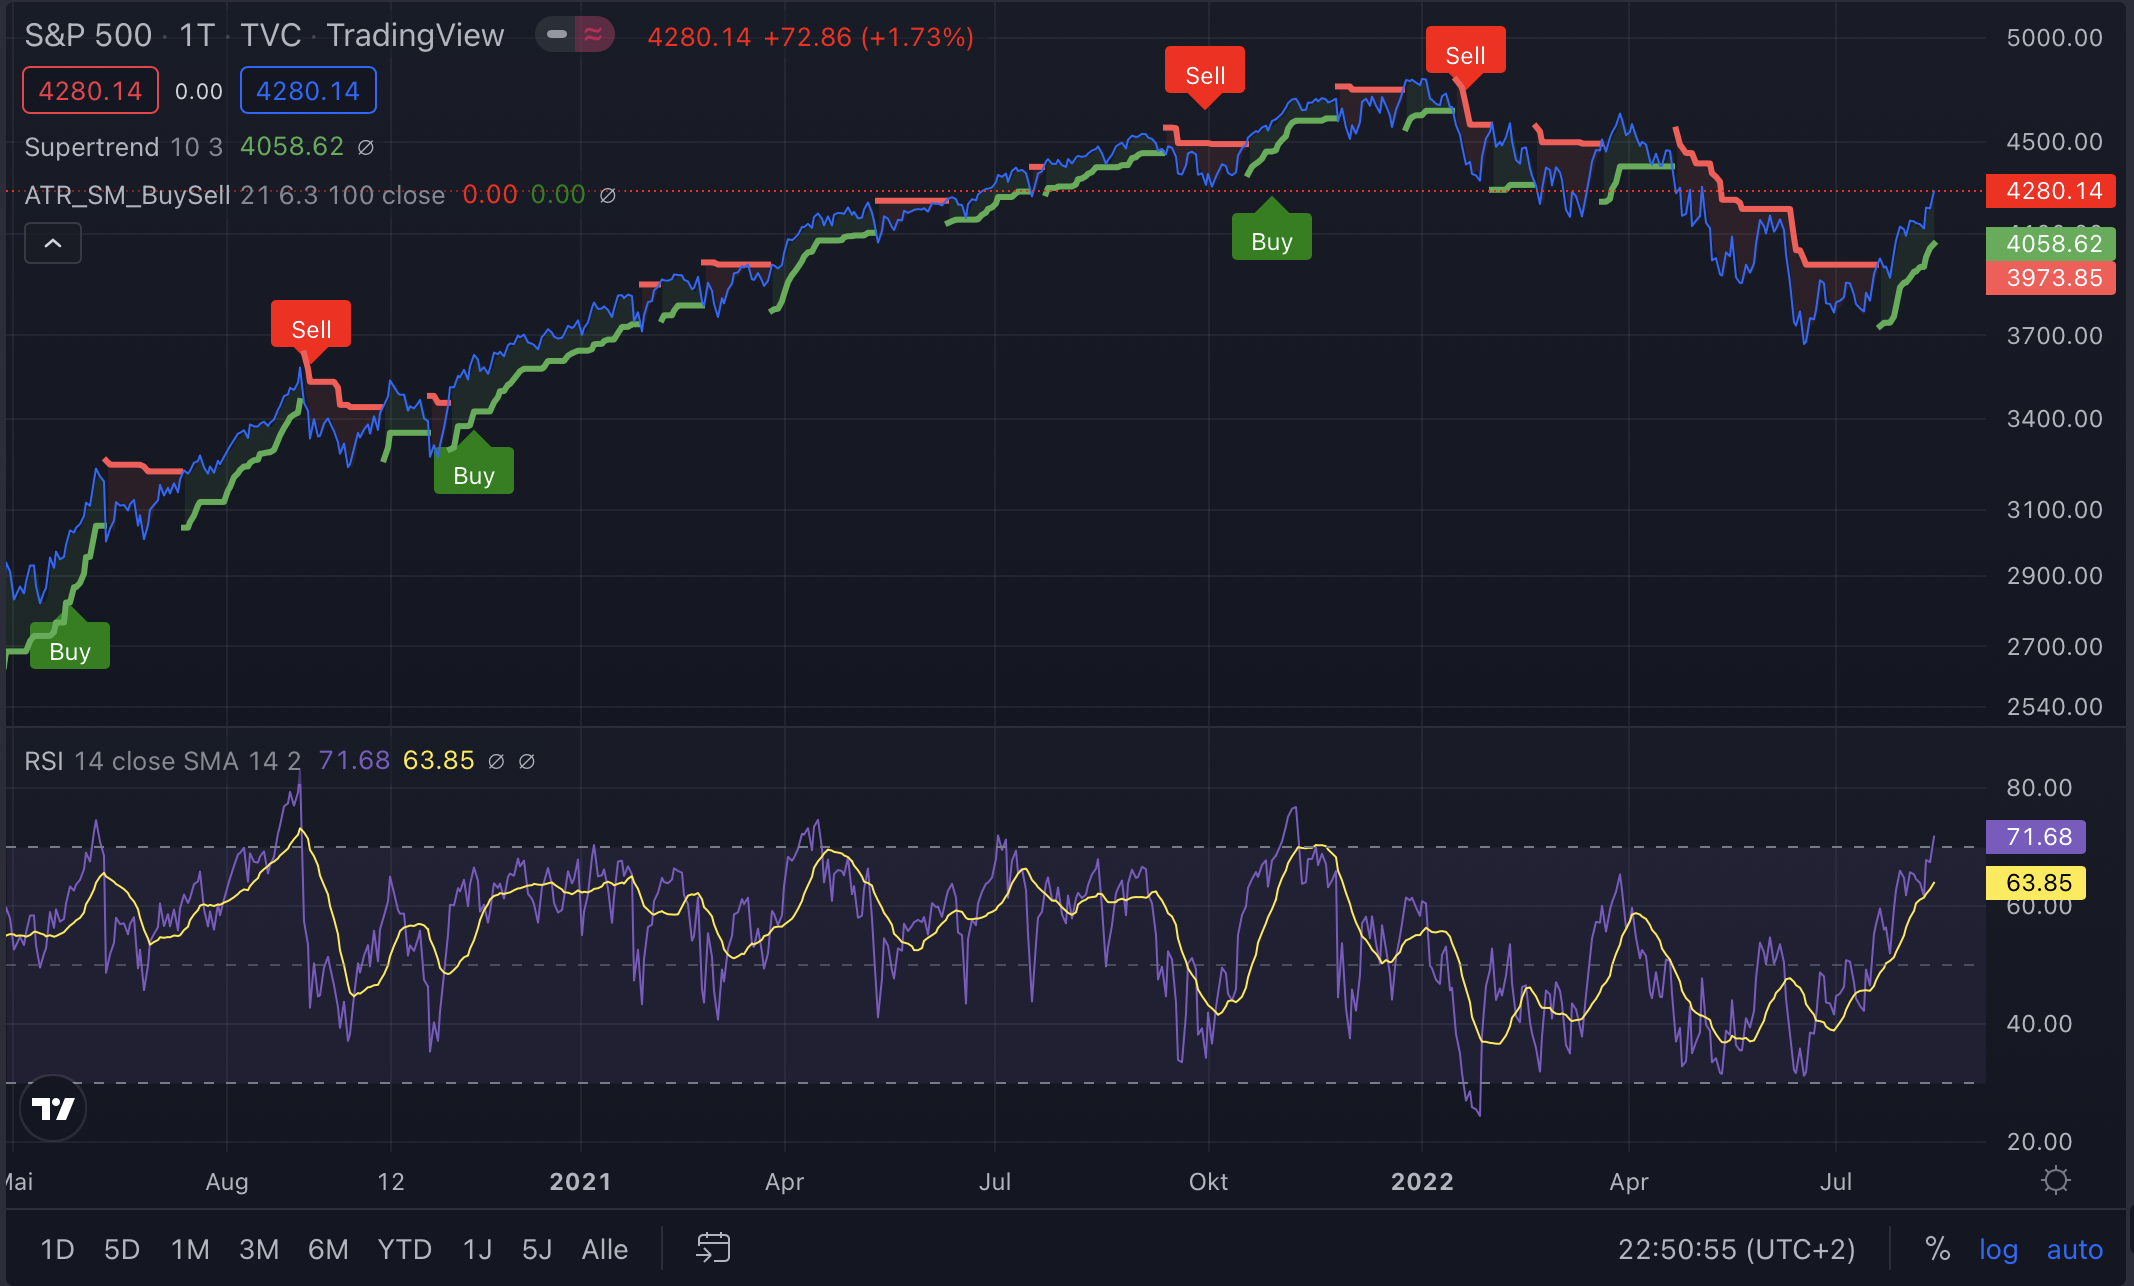This screenshot has height=1286, width=2134.
Task: Open chart settings gear icon
Action: (2056, 1181)
